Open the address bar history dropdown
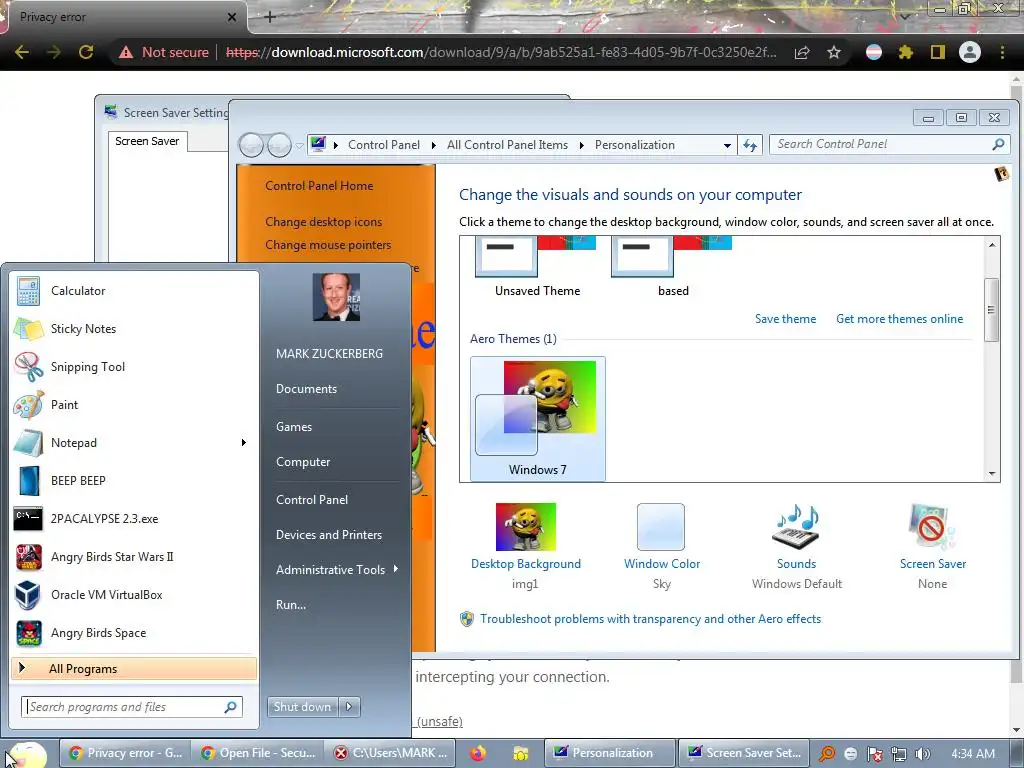Image resolution: width=1024 pixels, height=768 pixels. click(x=727, y=145)
